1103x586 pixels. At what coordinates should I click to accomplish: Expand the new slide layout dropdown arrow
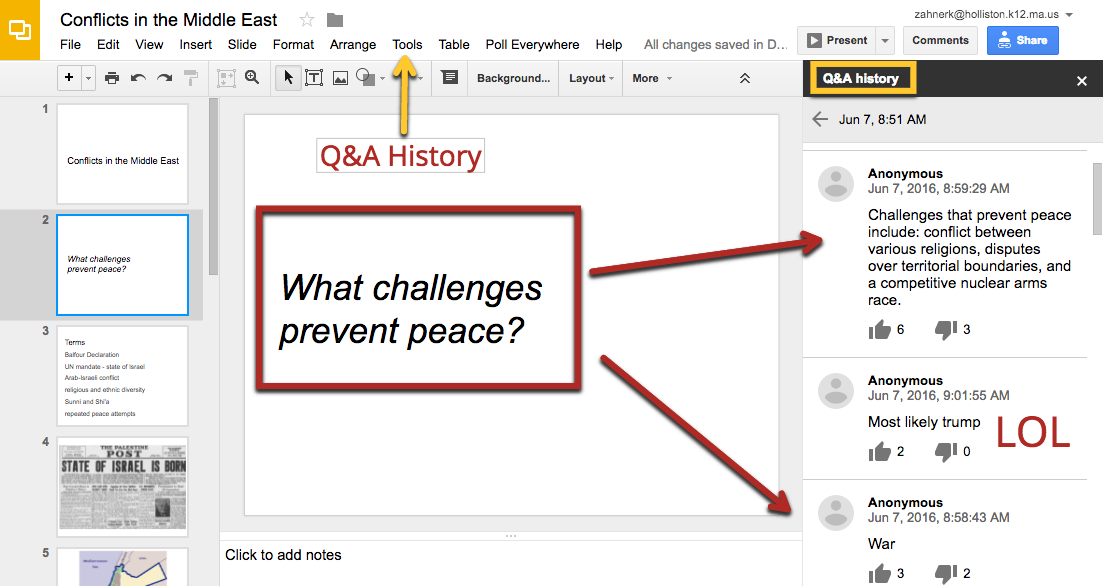(89, 78)
